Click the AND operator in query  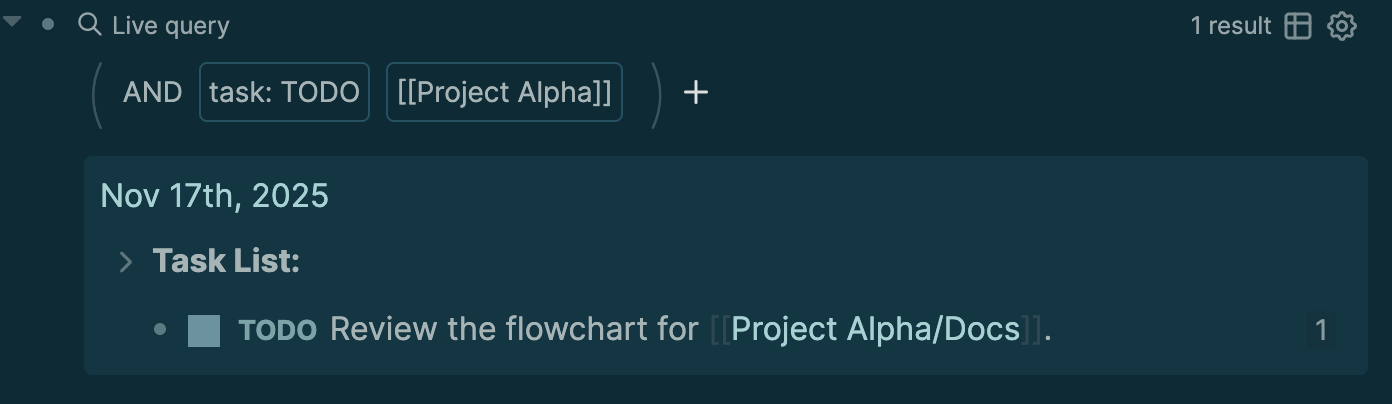point(152,93)
